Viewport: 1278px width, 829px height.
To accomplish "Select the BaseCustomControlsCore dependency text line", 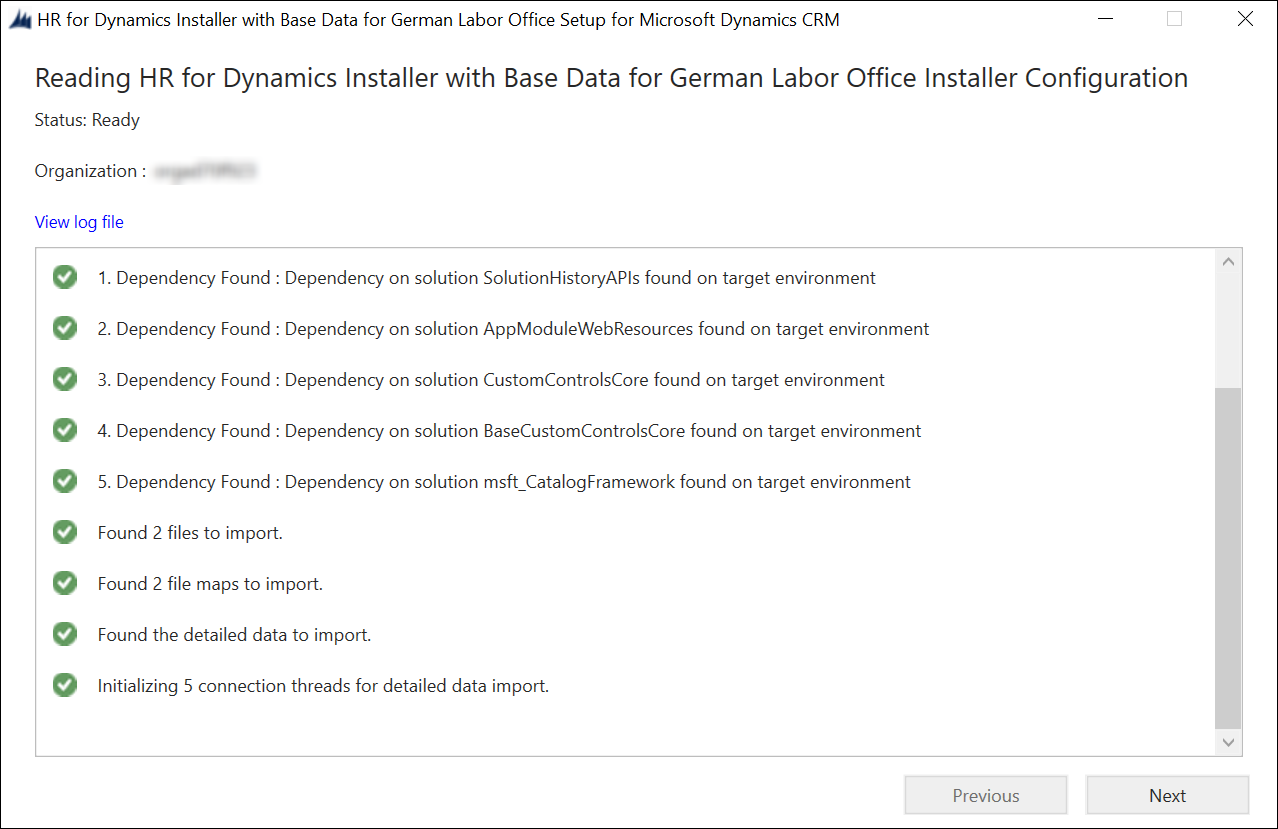I will click(509, 431).
